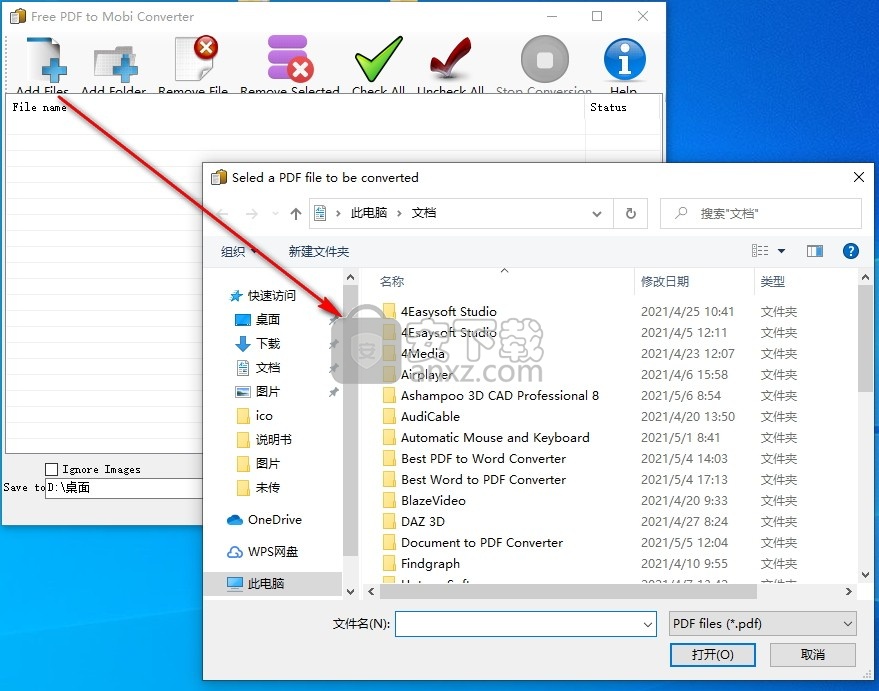Click navigation pane scroll down arrow

(x=350, y=591)
